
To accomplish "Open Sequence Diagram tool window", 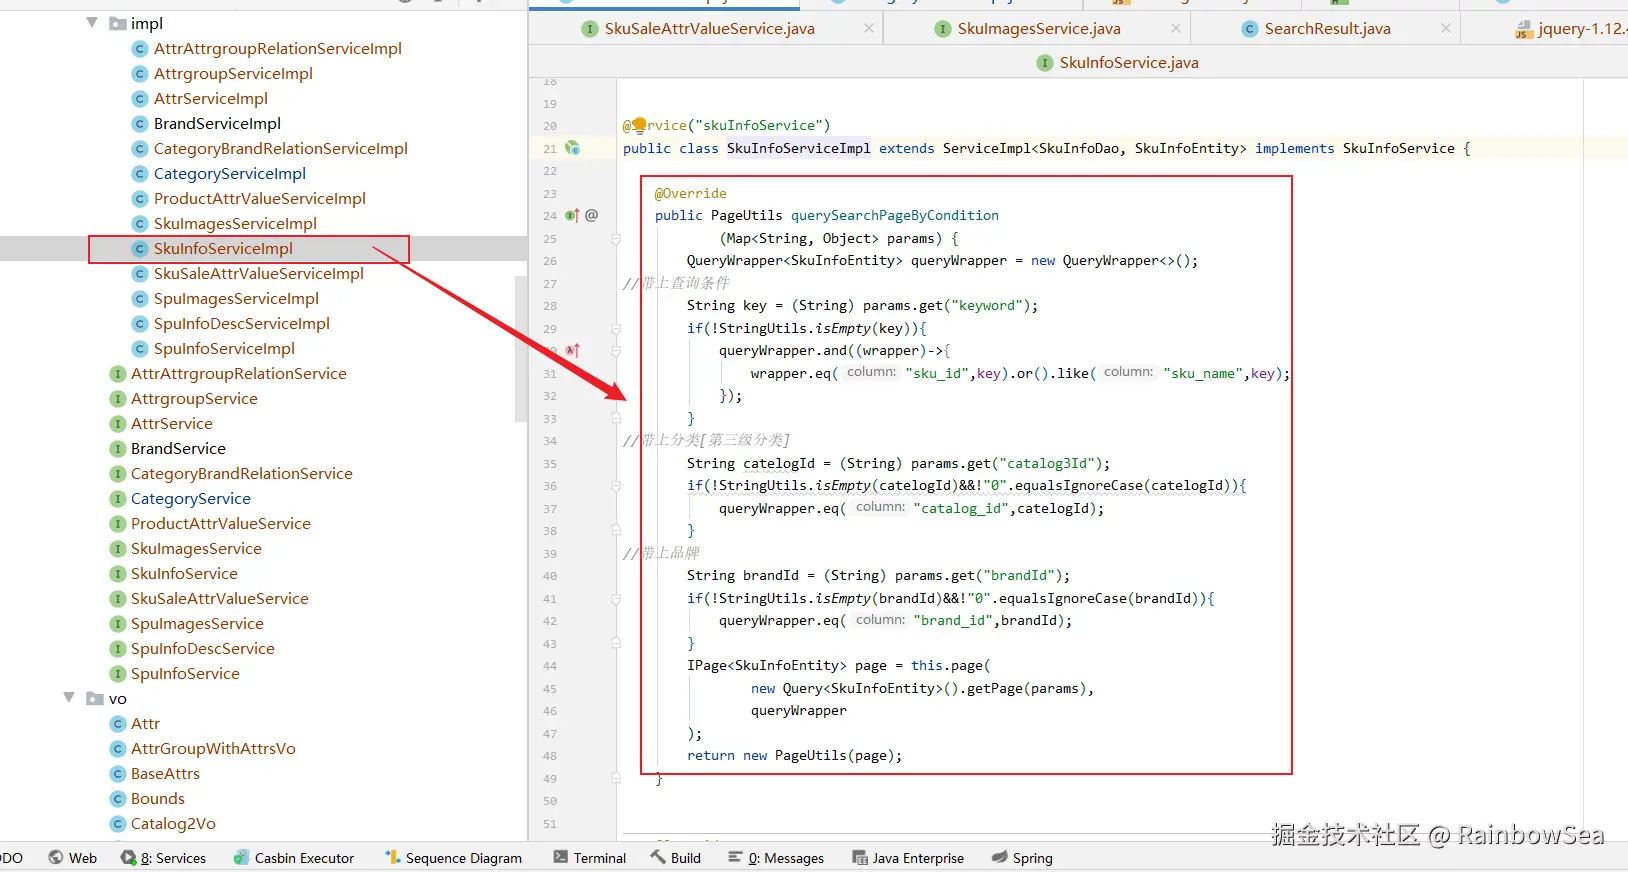I will click(x=453, y=858).
